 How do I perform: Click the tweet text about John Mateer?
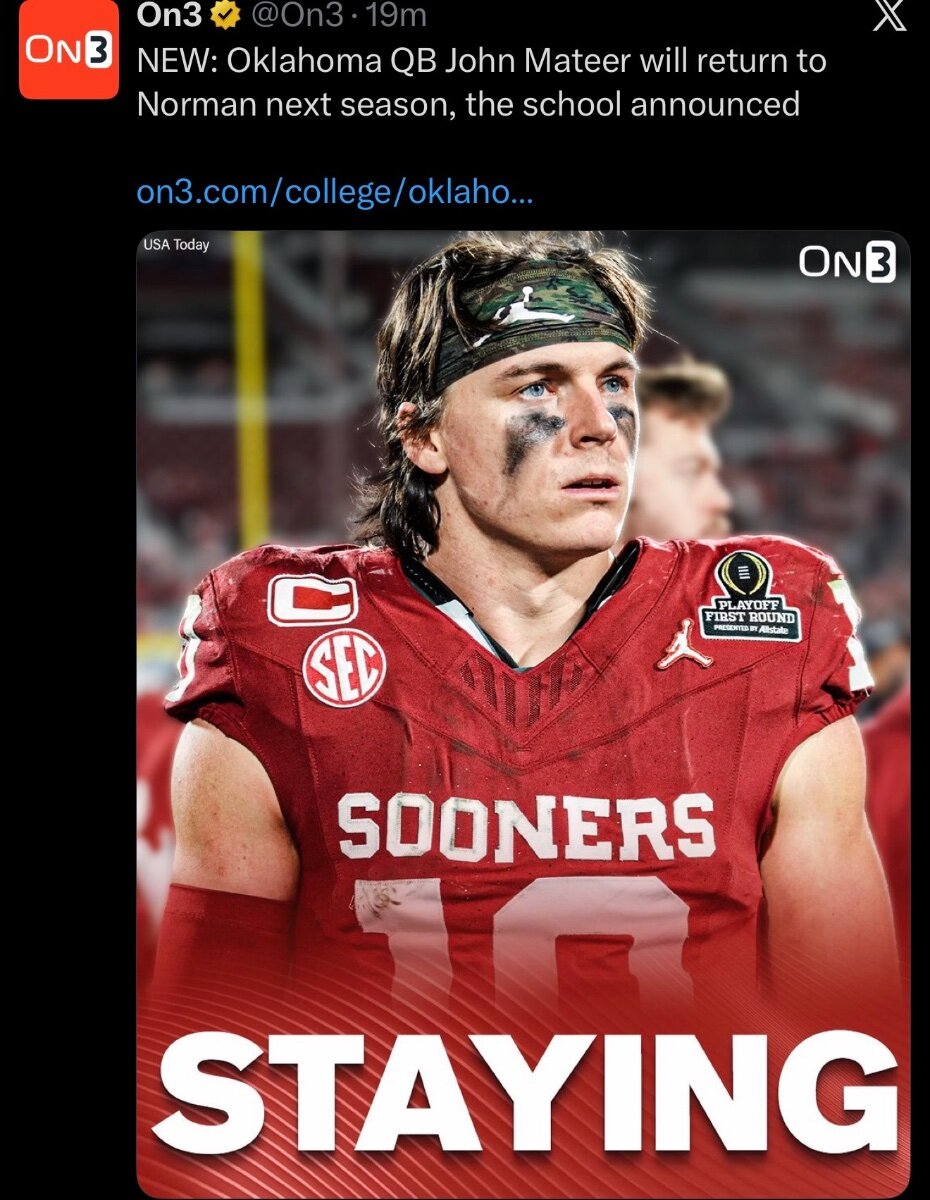coord(480,82)
